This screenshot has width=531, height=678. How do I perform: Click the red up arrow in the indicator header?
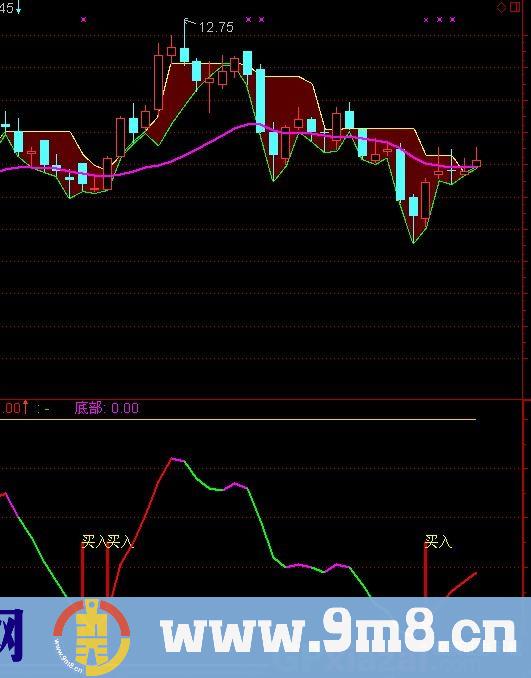(x=26, y=407)
